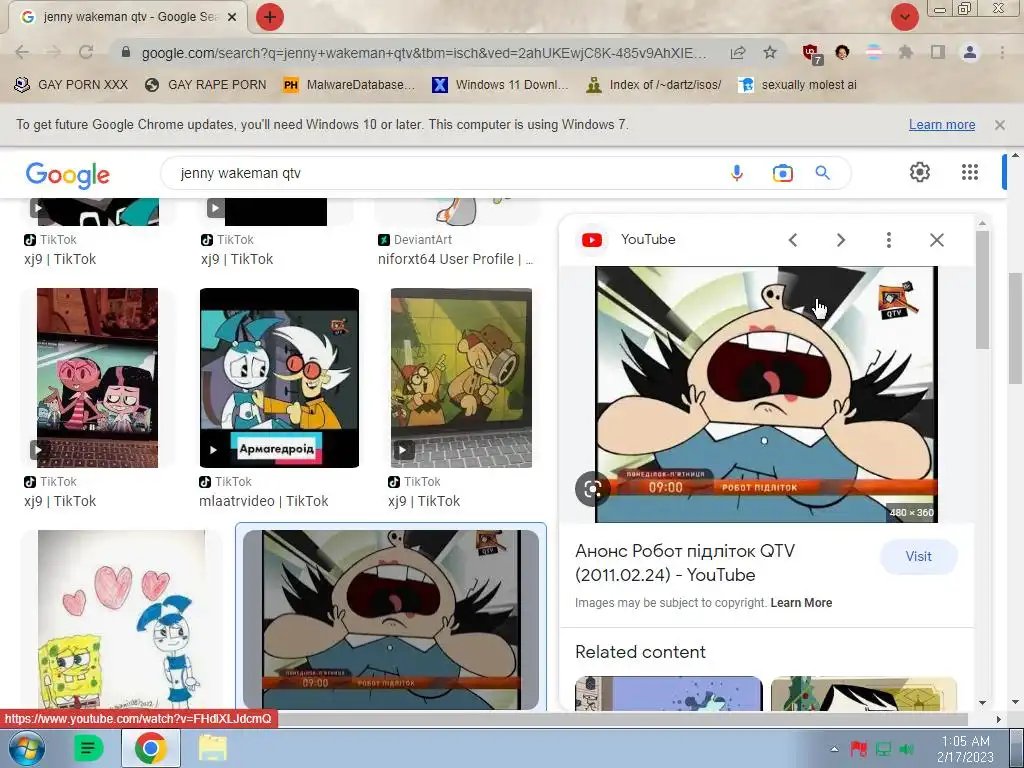The image size is (1024, 768).
Task: Focus the Google search box
Action: pos(444,173)
